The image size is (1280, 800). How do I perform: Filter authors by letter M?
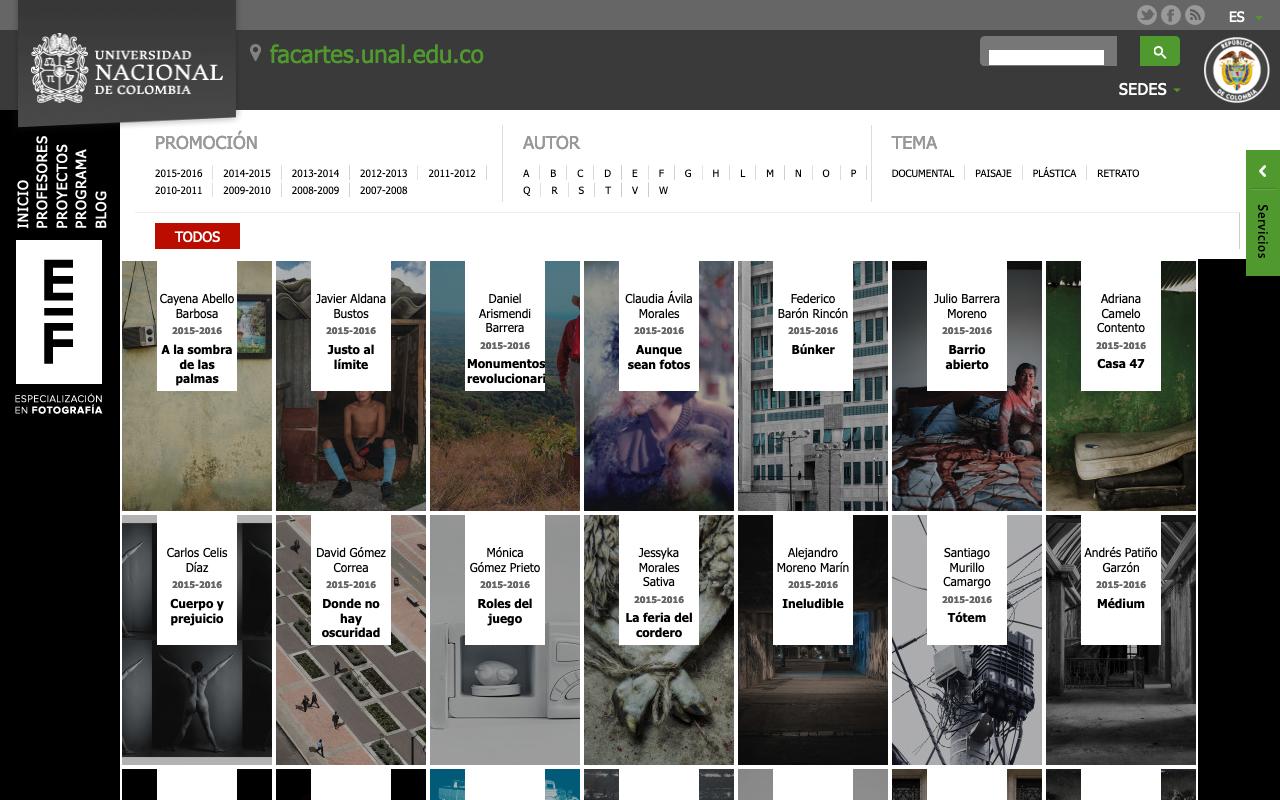(769, 173)
